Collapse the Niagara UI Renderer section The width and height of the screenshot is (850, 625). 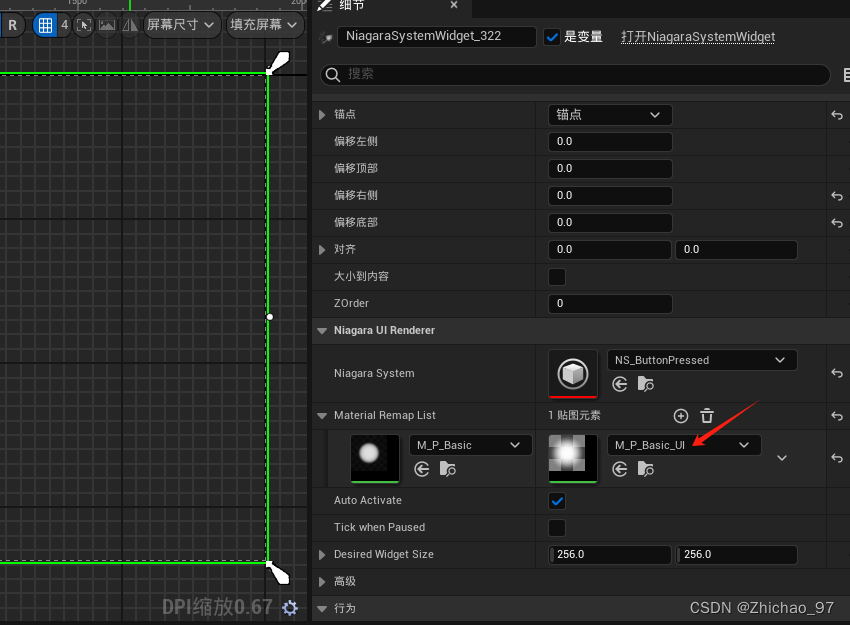tap(321, 330)
